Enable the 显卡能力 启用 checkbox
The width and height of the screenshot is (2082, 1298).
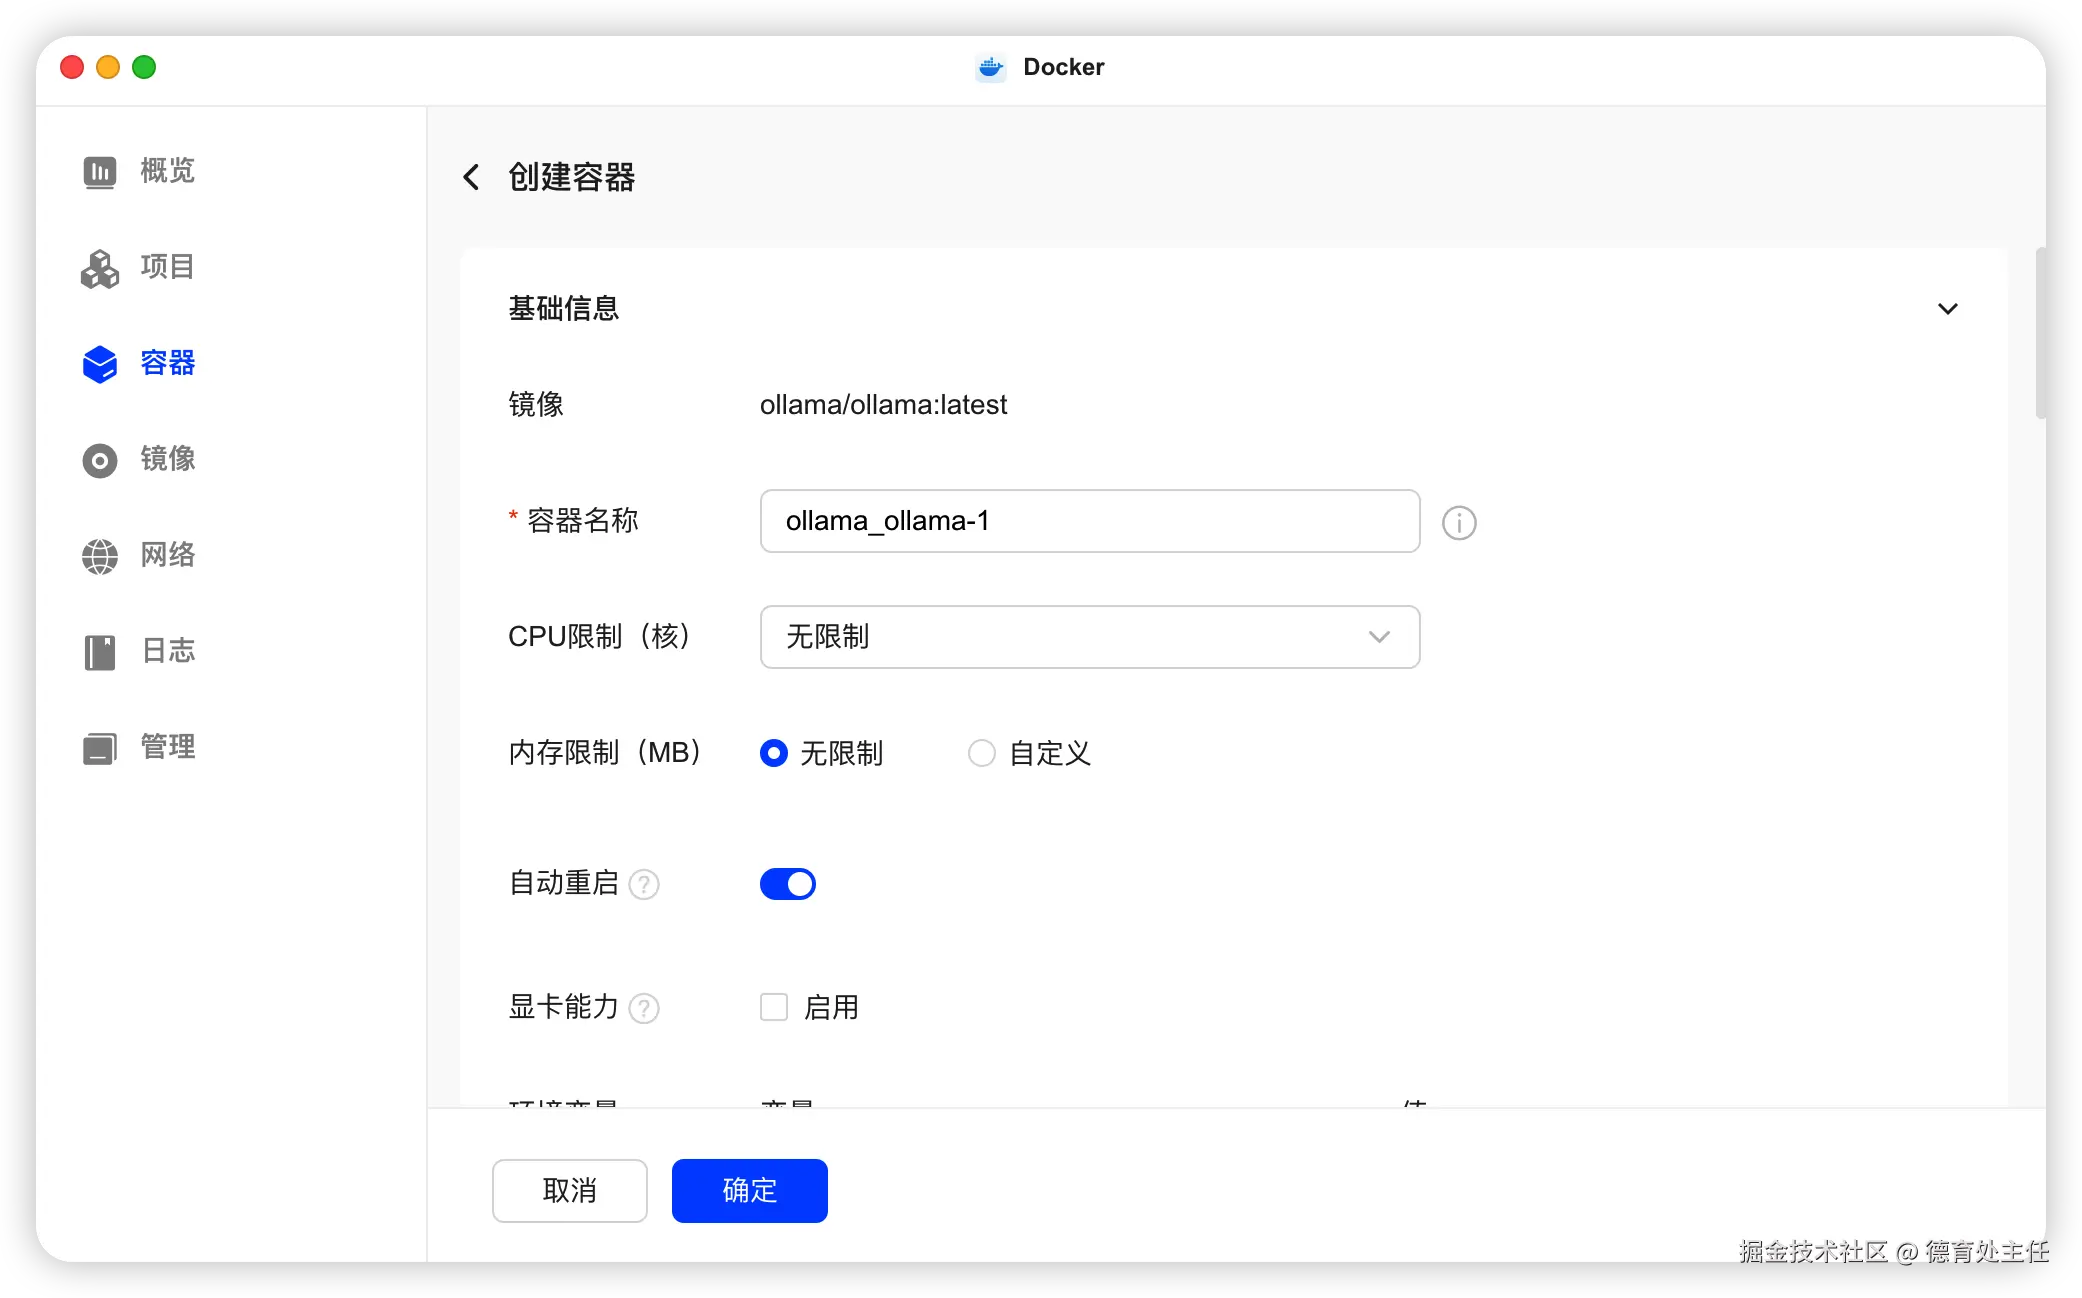pos(774,1007)
